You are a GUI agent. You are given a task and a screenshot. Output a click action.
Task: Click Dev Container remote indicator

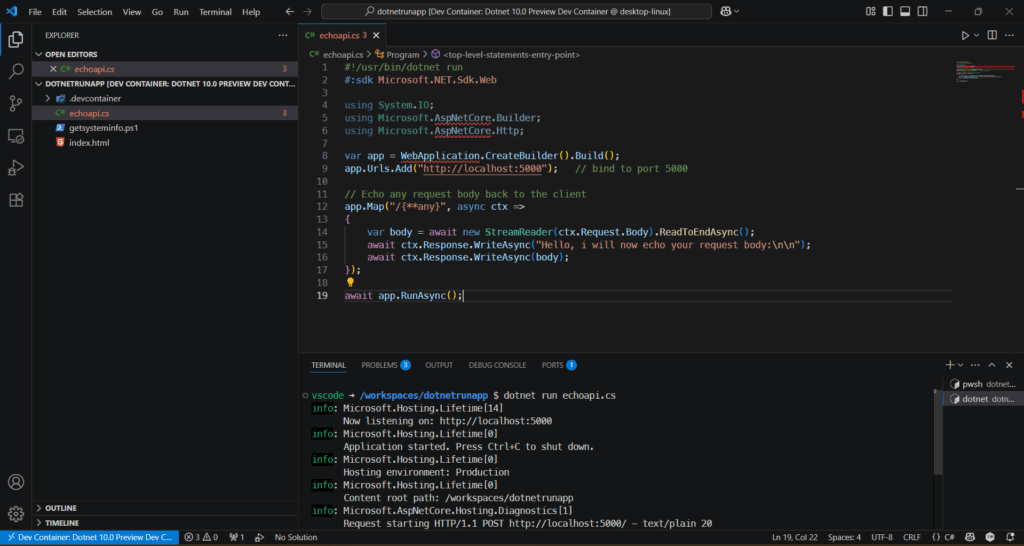[89, 538]
